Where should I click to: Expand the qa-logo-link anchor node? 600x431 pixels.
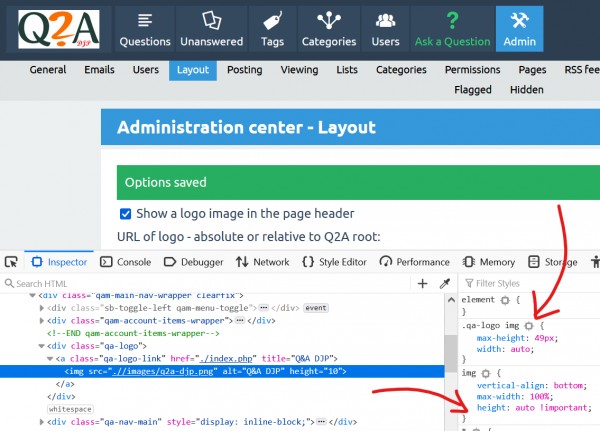pos(49,357)
